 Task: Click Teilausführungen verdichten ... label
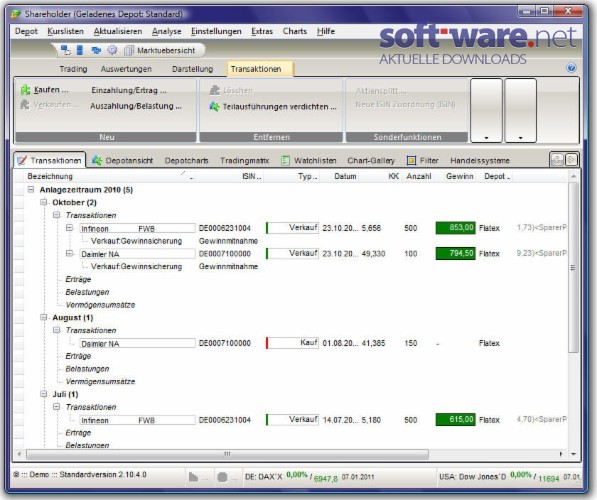[279, 107]
